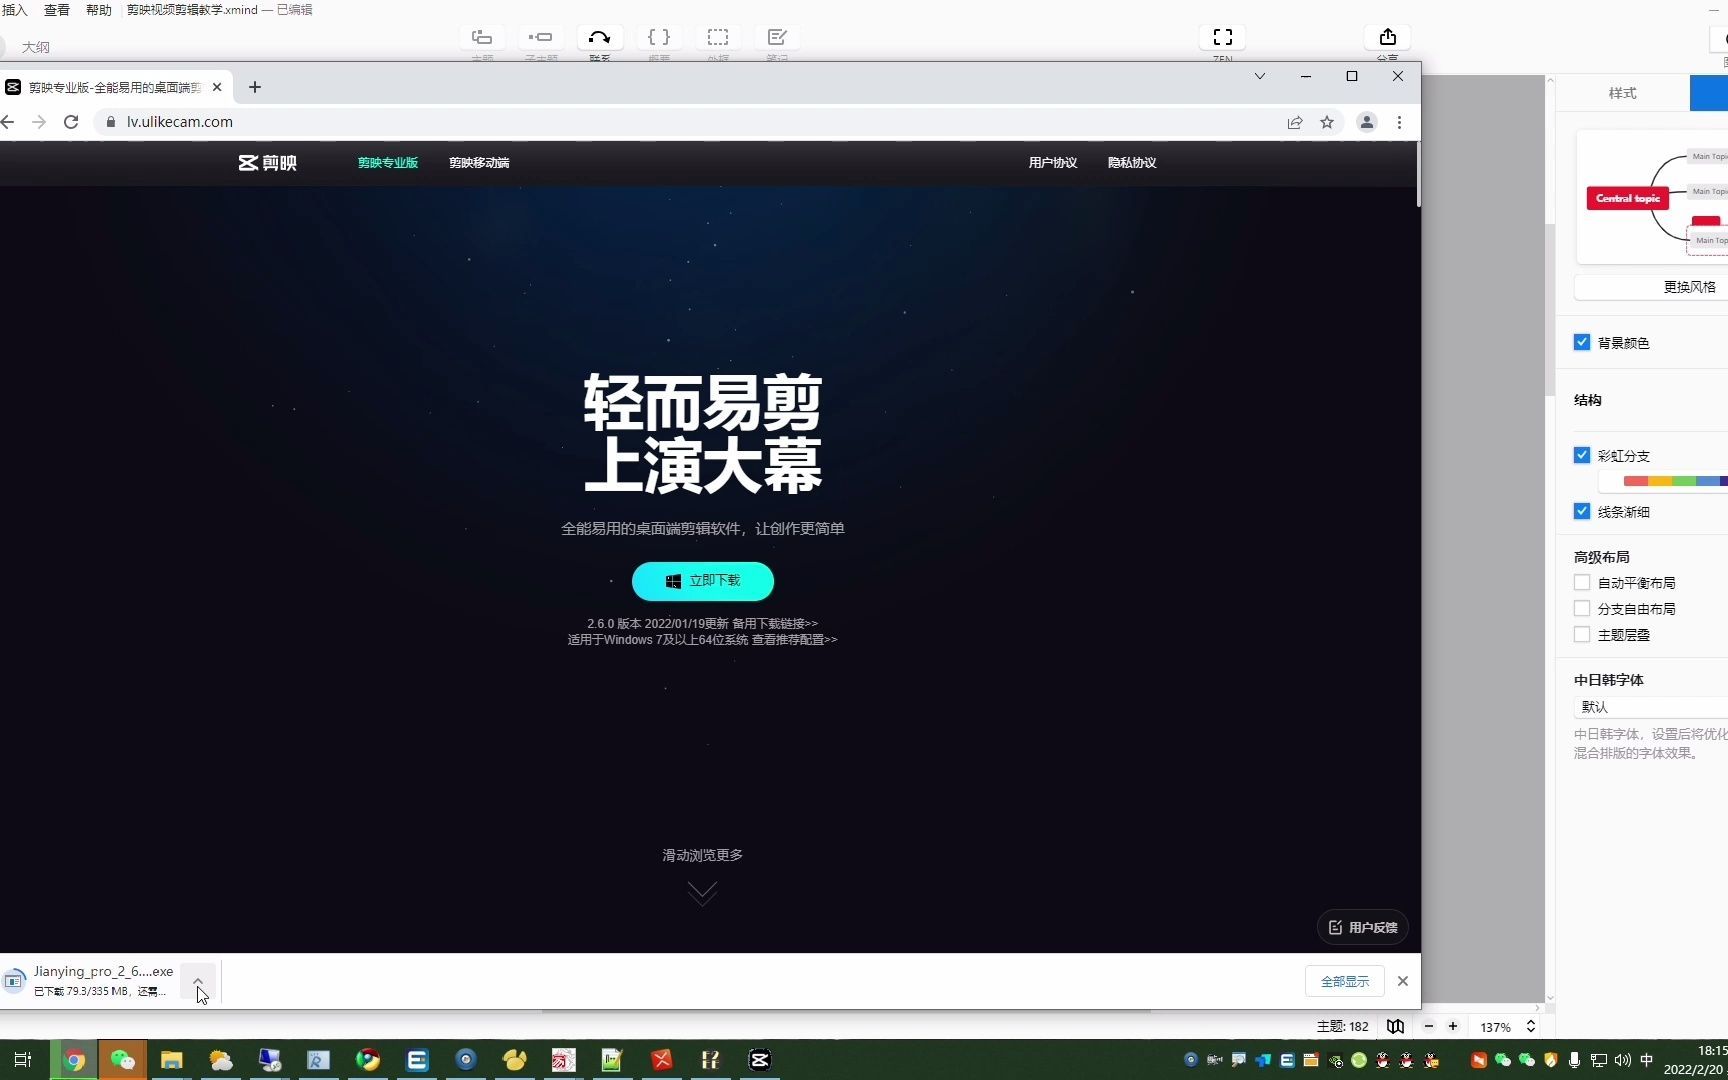This screenshot has width=1728, height=1080.
Task: Enable the 自动平衡布局 checkbox
Action: pos(1582,582)
